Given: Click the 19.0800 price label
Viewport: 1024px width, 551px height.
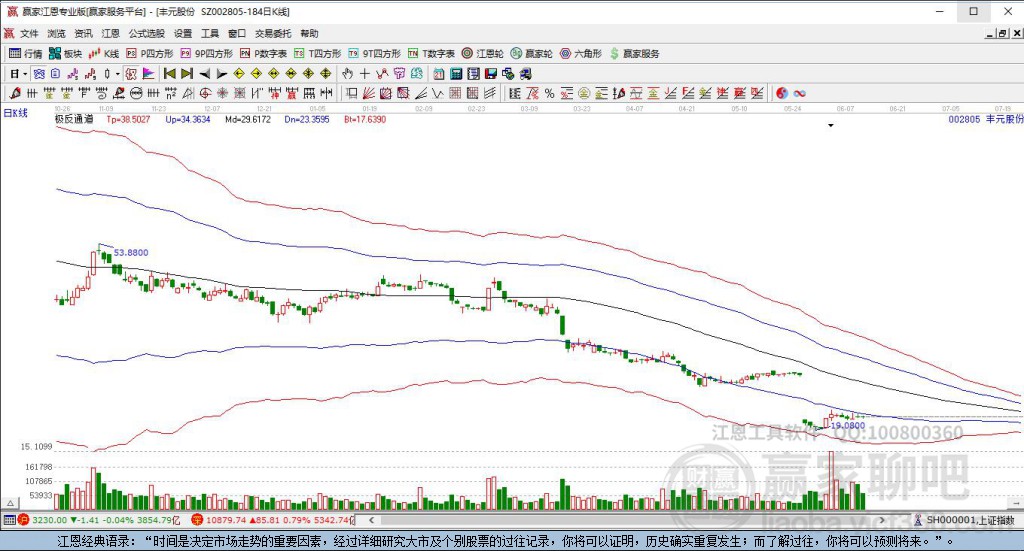Looking at the screenshot, I should [848, 426].
